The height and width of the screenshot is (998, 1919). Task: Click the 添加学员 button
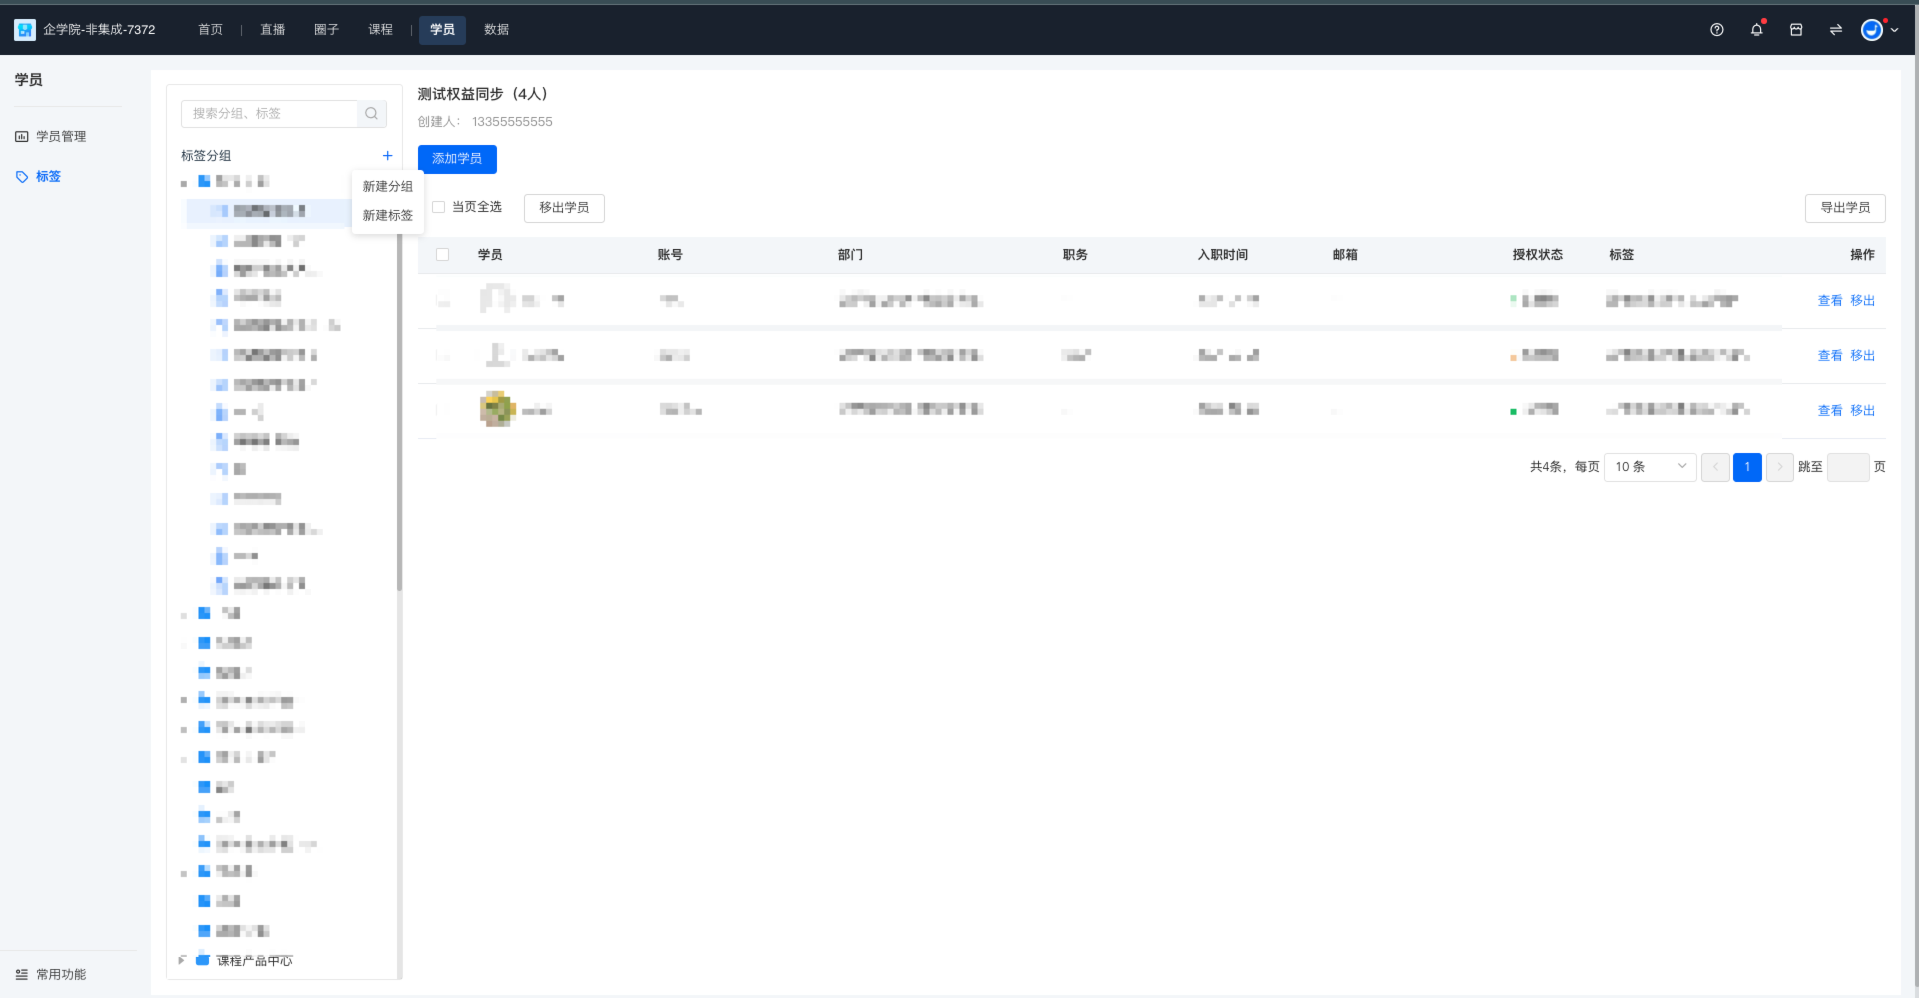coord(457,159)
